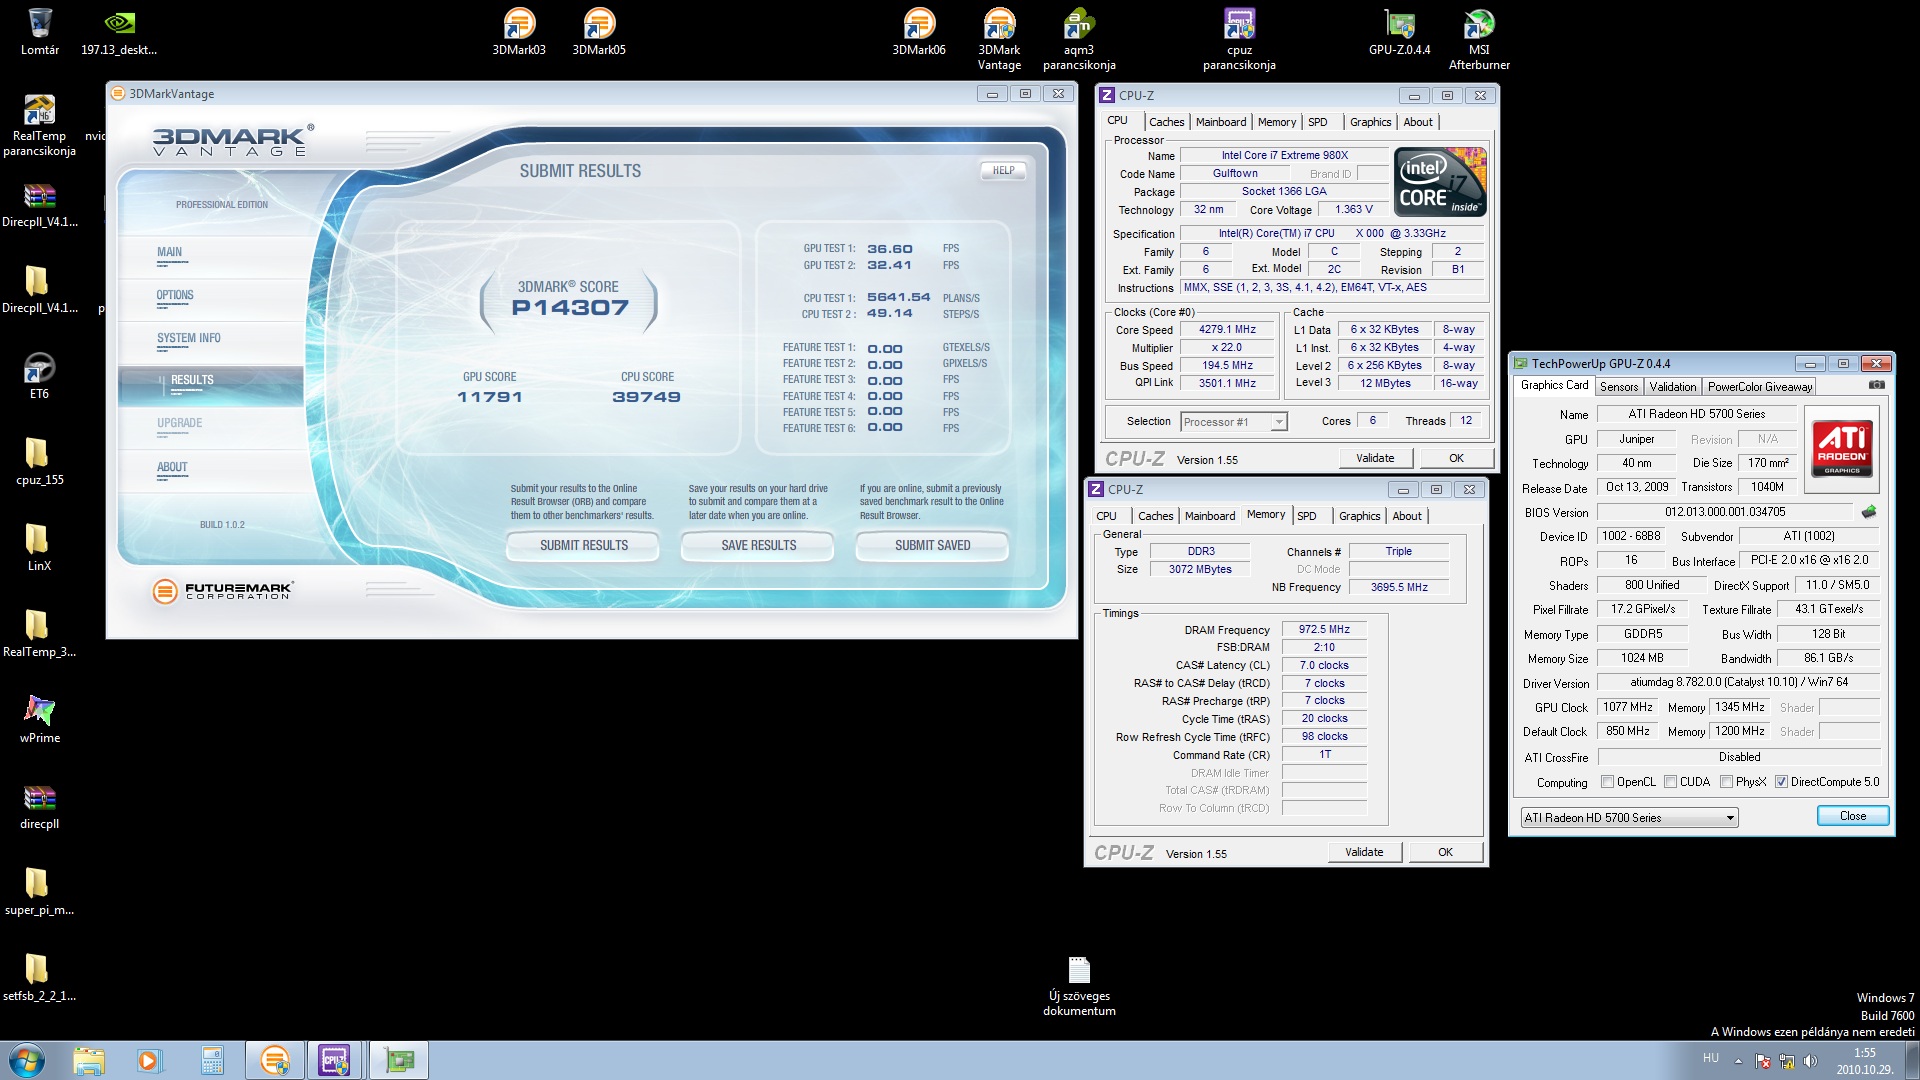Click the GPU-Z BIOS save chip icon
Image resolution: width=1920 pixels, height=1080 pixels.
pyautogui.click(x=1868, y=512)
